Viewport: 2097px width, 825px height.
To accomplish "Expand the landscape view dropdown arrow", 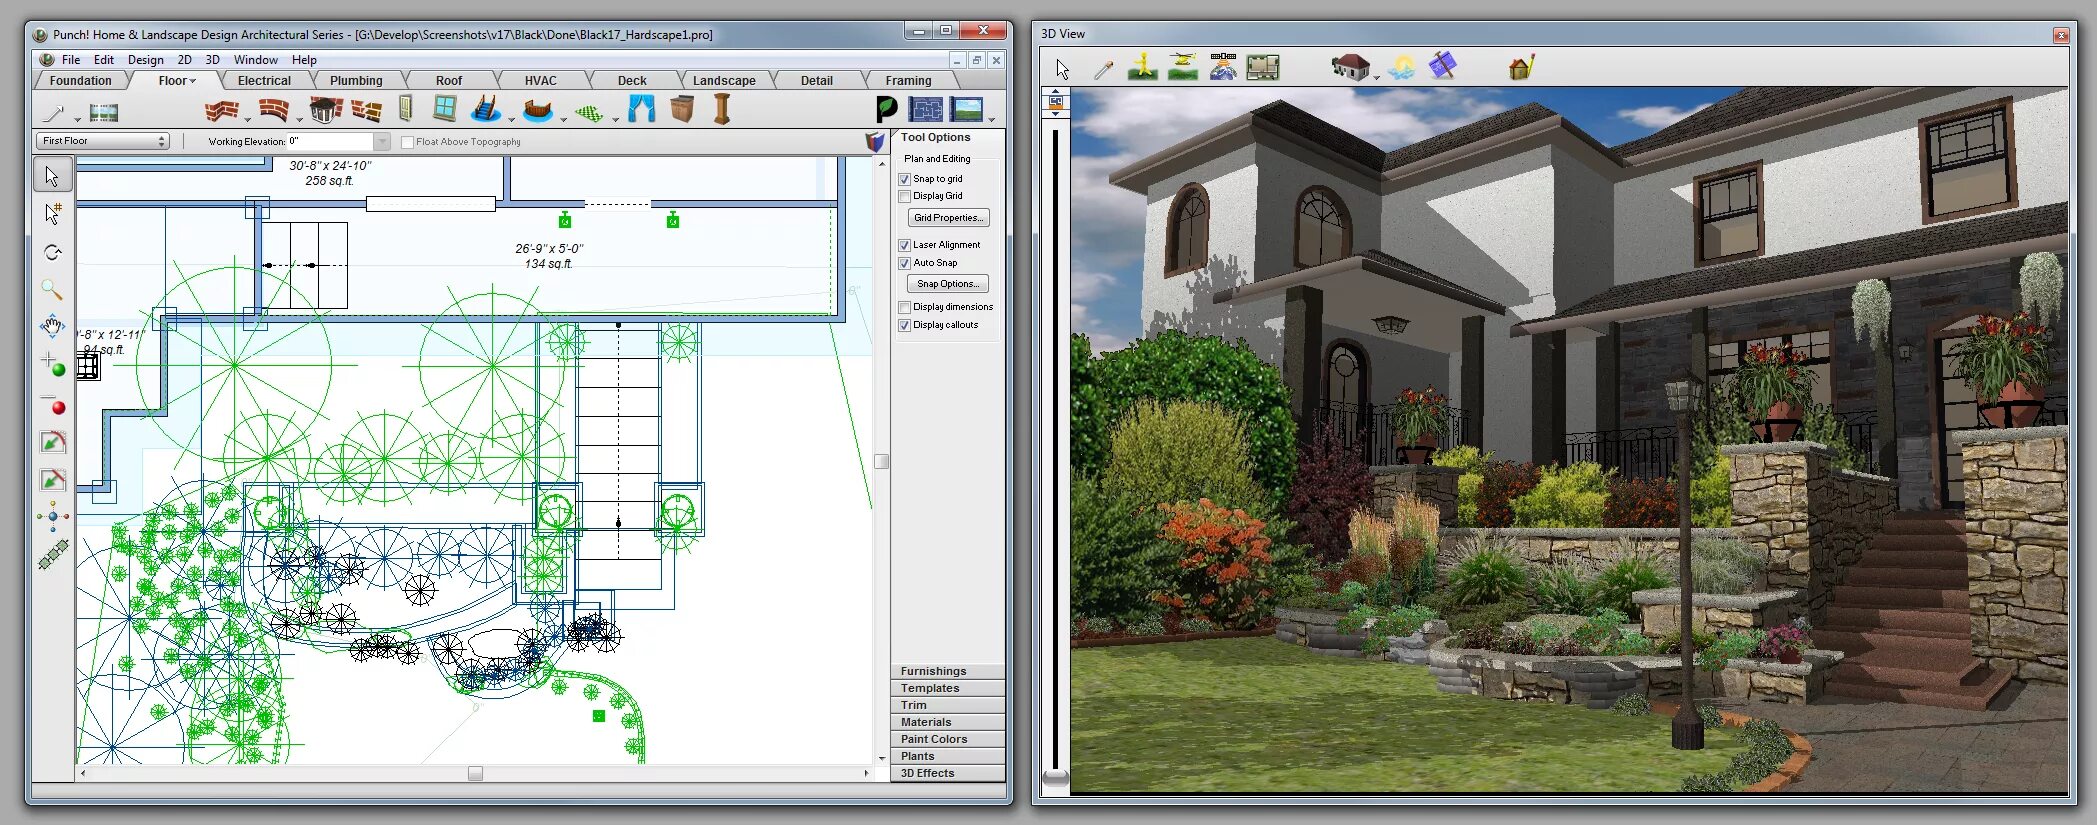I will [992, 120].
